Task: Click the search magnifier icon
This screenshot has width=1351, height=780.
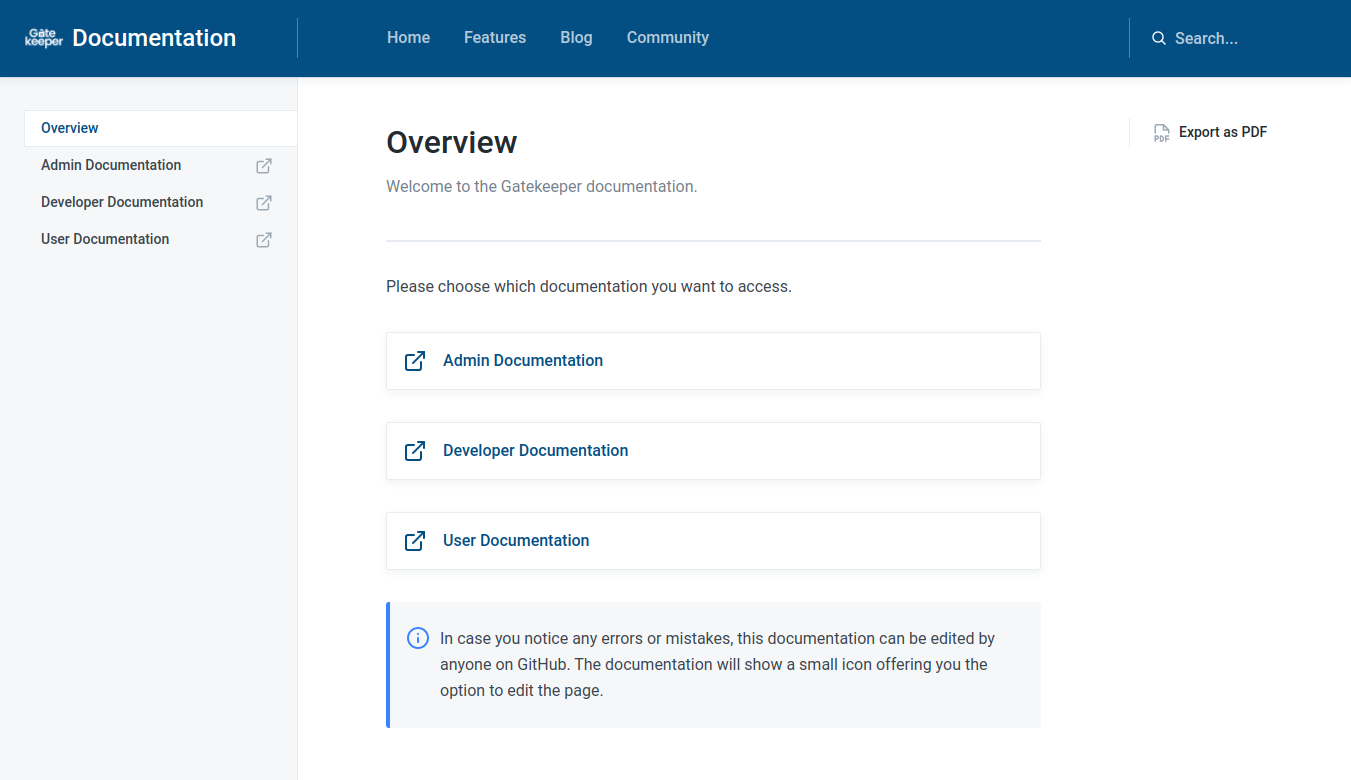Action: [x=1159, y=38]
